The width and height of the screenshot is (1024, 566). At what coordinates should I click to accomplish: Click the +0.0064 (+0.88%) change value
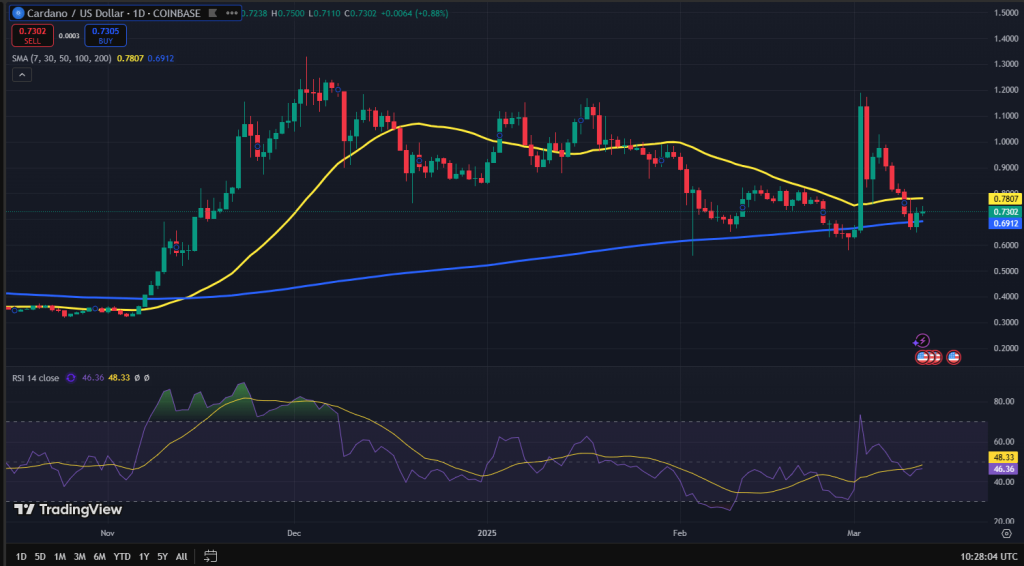point(417,12)
